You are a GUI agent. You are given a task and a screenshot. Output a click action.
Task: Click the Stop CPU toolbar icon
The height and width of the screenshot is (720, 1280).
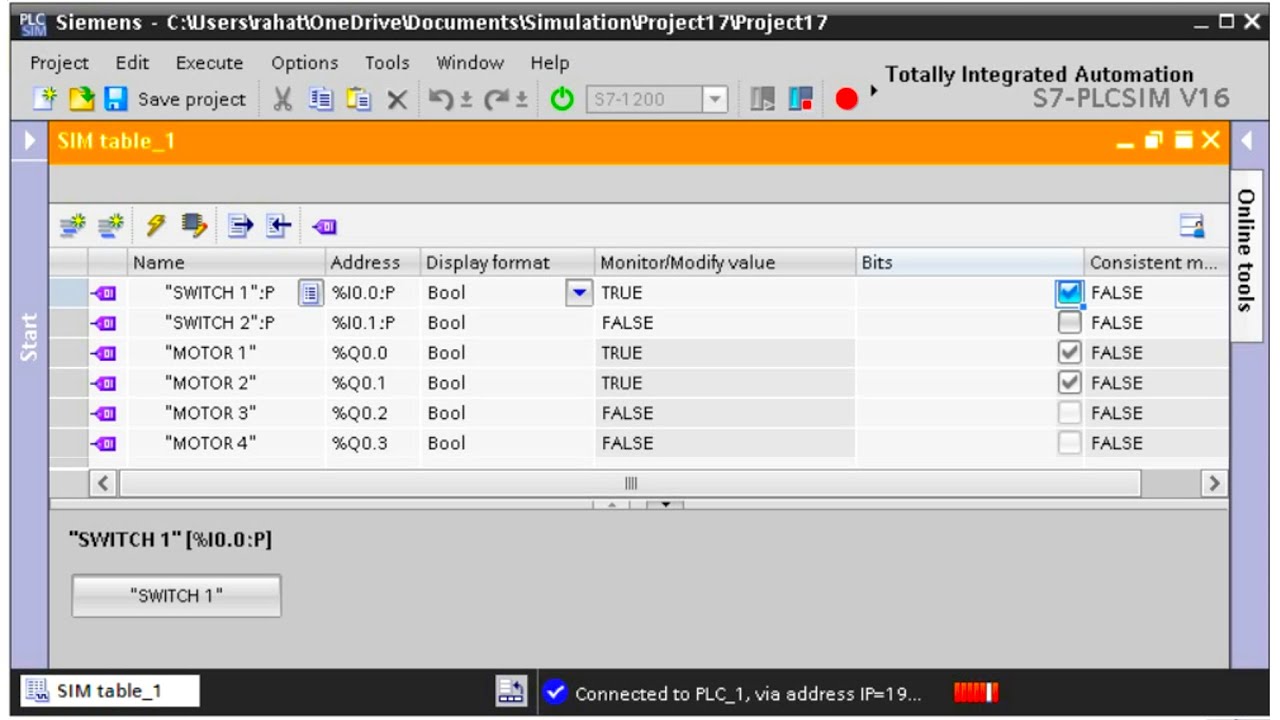pos(801,99)
